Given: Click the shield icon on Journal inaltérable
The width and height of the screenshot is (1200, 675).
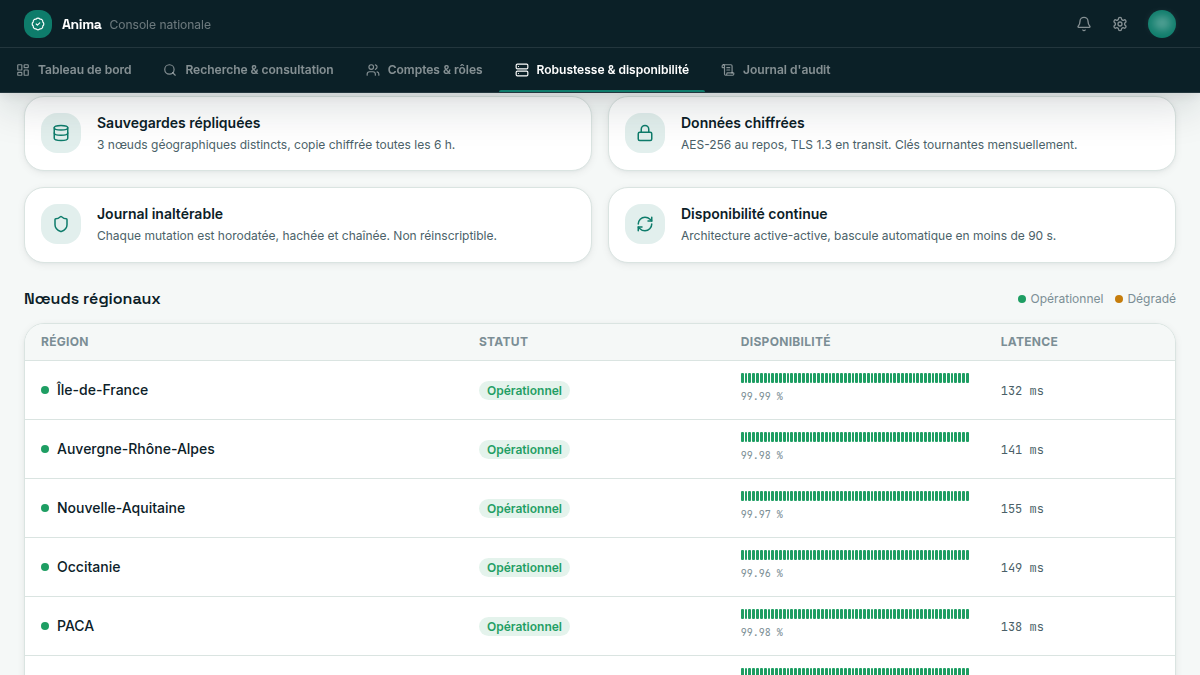Looking at the screenshot, I should [61, 224].
